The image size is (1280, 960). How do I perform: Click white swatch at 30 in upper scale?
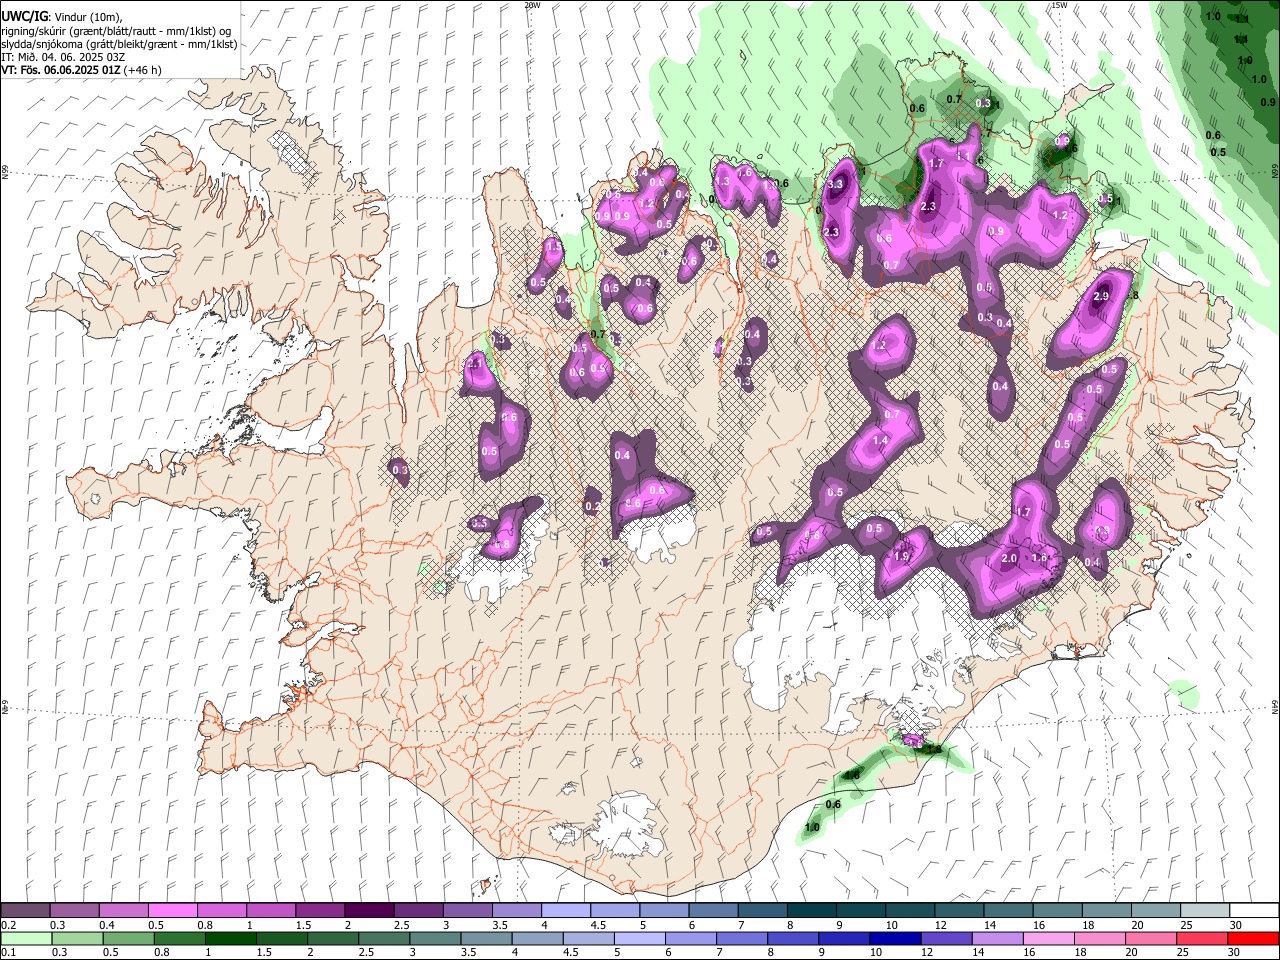click(x=1255, y=911)
